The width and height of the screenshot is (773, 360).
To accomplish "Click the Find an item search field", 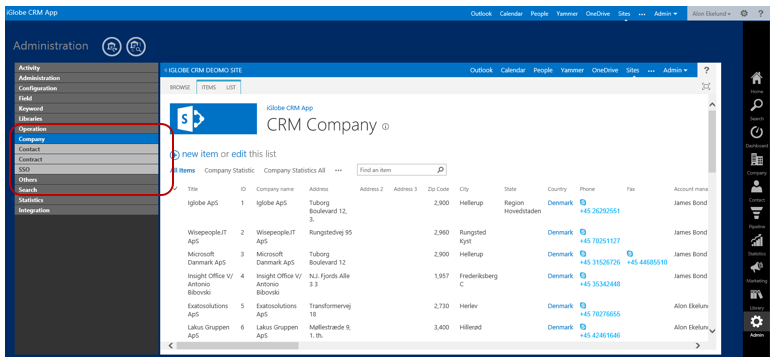I will 397,170.
